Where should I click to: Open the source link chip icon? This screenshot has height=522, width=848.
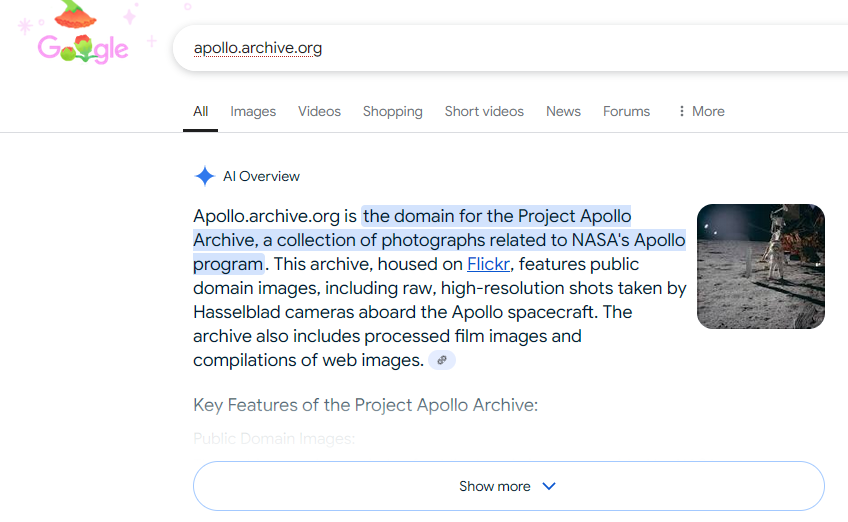point(442,360)
